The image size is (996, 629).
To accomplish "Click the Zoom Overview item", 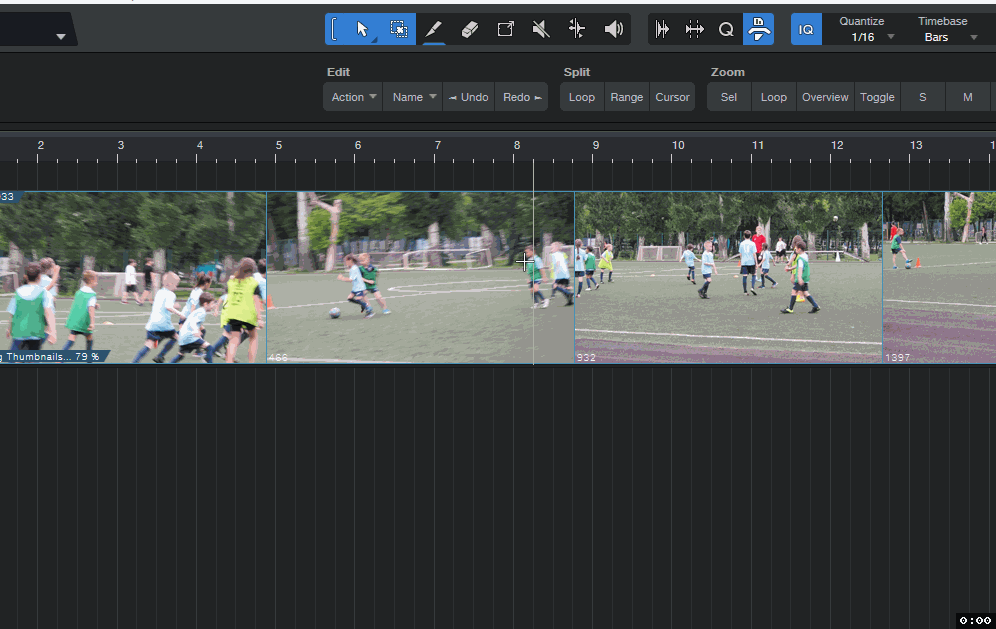I will click(824, 97).
